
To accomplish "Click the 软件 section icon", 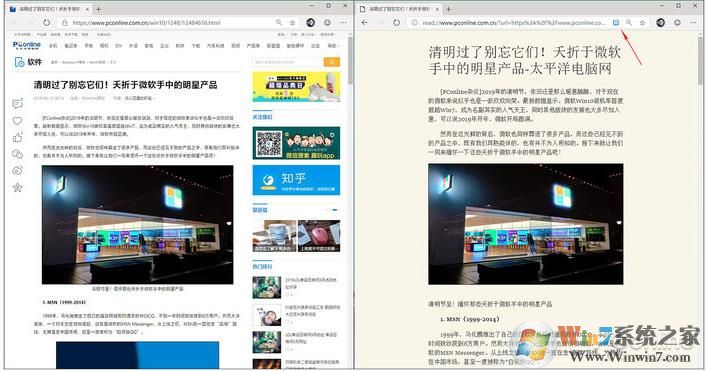I will [x=19, y=62].
